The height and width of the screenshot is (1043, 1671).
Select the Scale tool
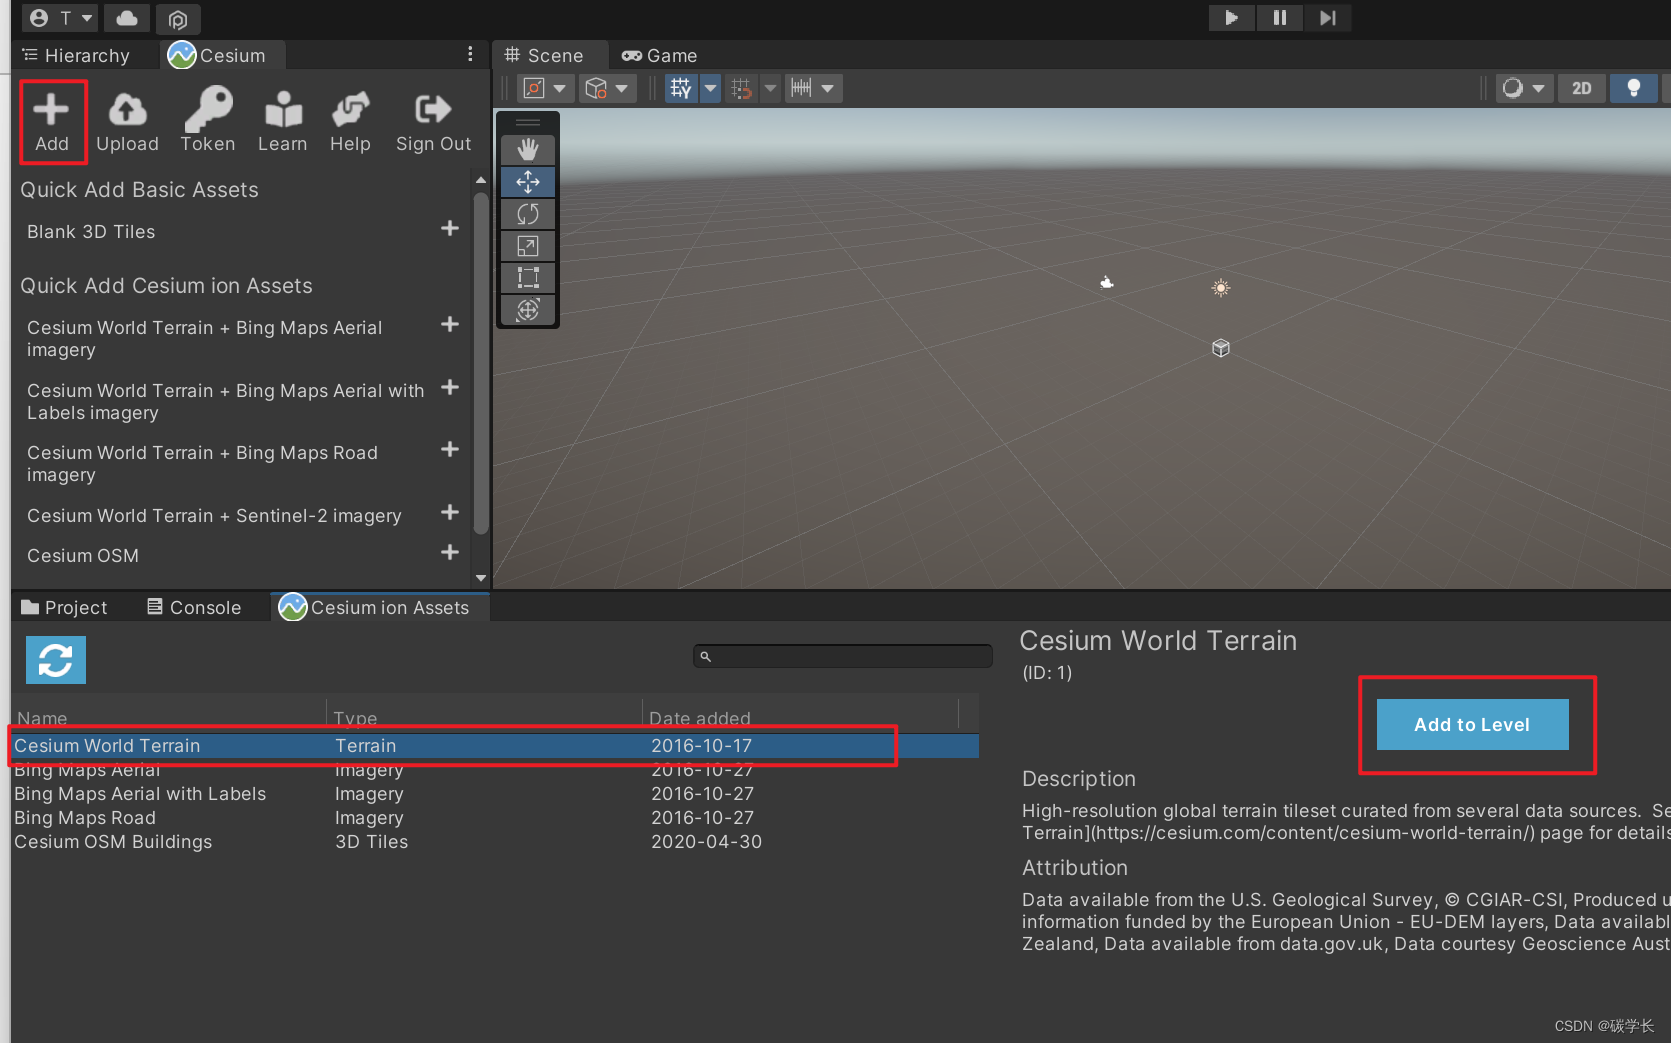coord(528,246)
